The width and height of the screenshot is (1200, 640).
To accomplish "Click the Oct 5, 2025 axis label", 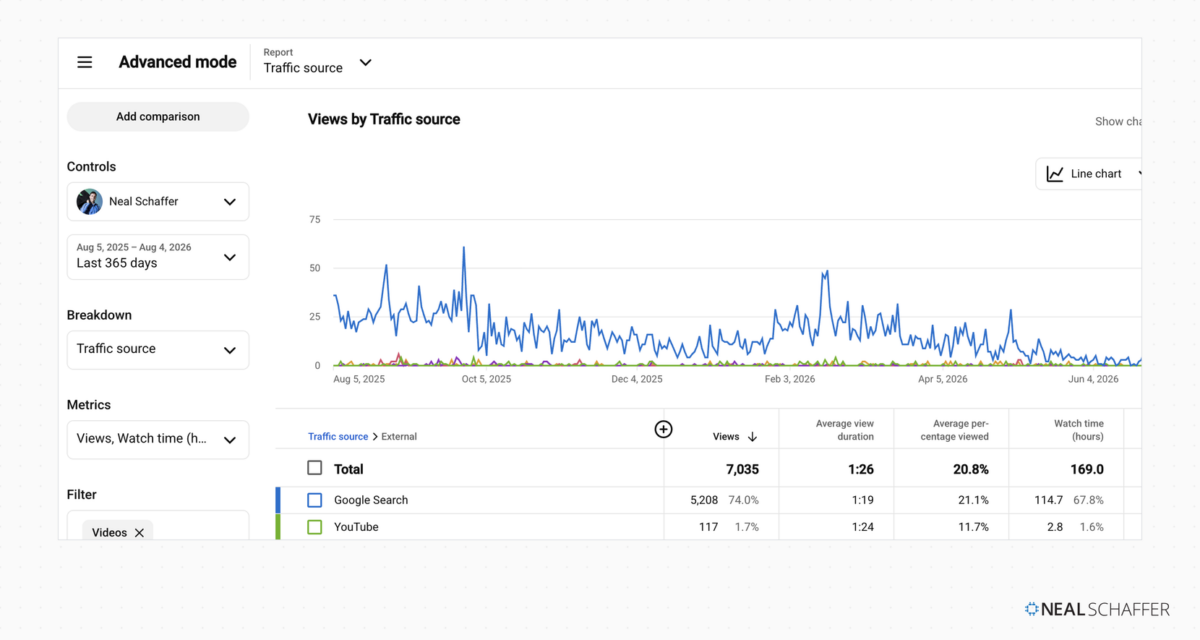I will 486,380.
